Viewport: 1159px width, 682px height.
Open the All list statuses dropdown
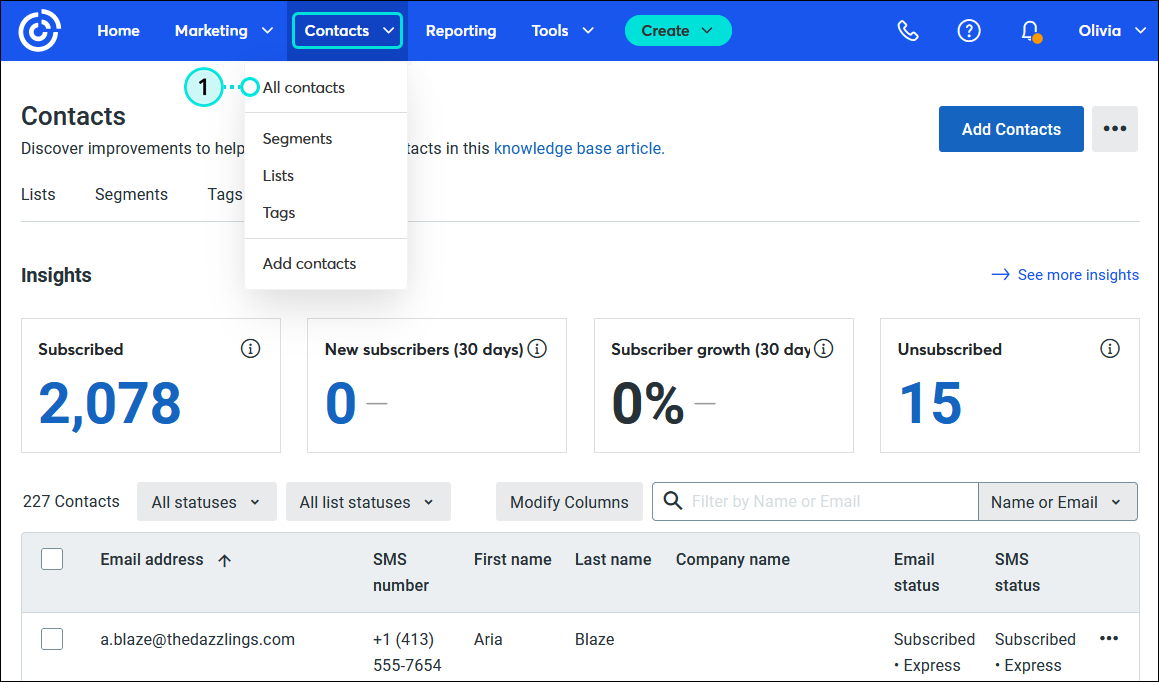pyautogui.click(x=368, y=501)
